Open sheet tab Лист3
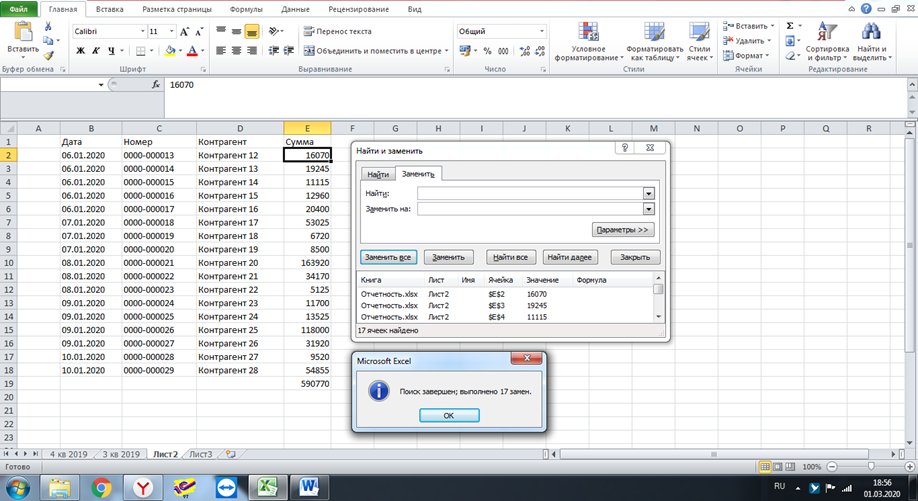 (201, 454)
